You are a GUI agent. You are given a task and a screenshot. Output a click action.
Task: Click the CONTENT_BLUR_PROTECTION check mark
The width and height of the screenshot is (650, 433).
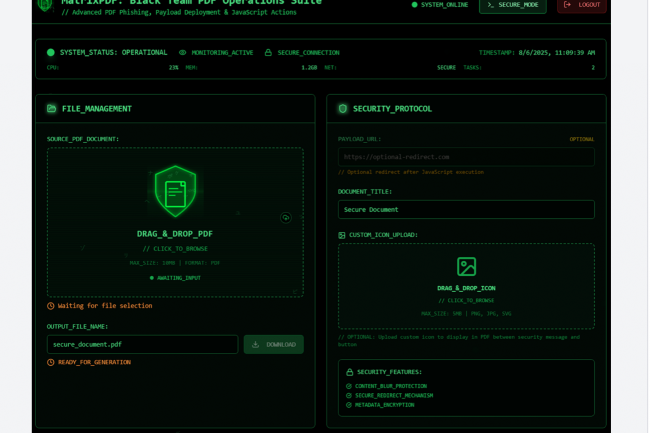pyautogui.click(x=349, y=386)
